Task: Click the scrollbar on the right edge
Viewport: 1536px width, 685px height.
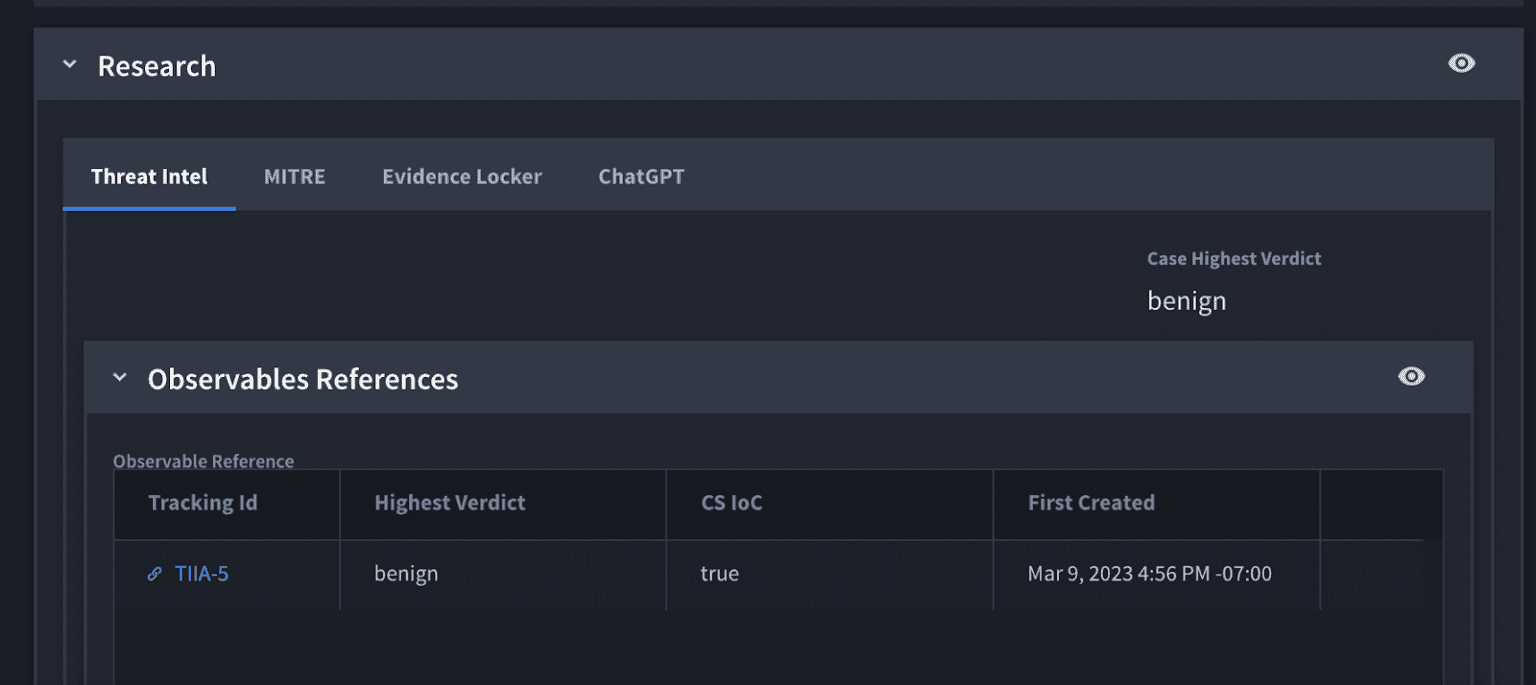Action: coord(1529,340)
